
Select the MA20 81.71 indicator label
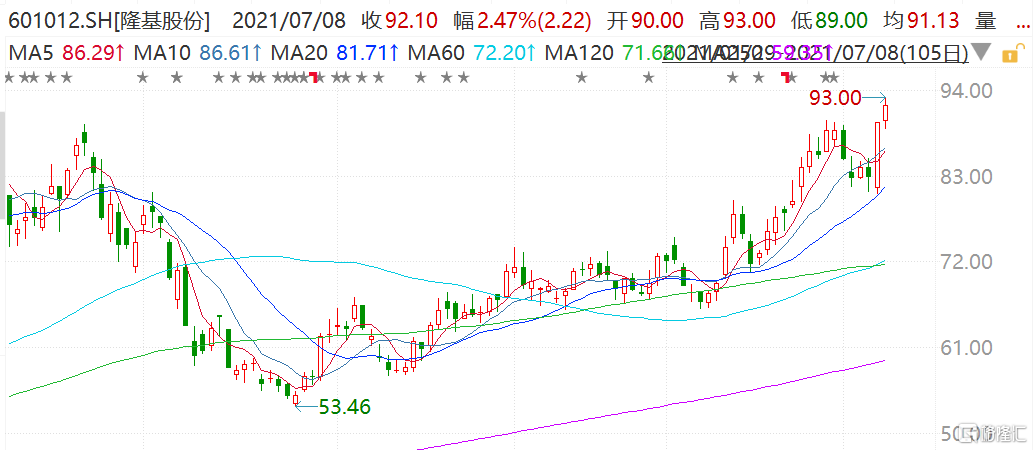pos(335,51)
